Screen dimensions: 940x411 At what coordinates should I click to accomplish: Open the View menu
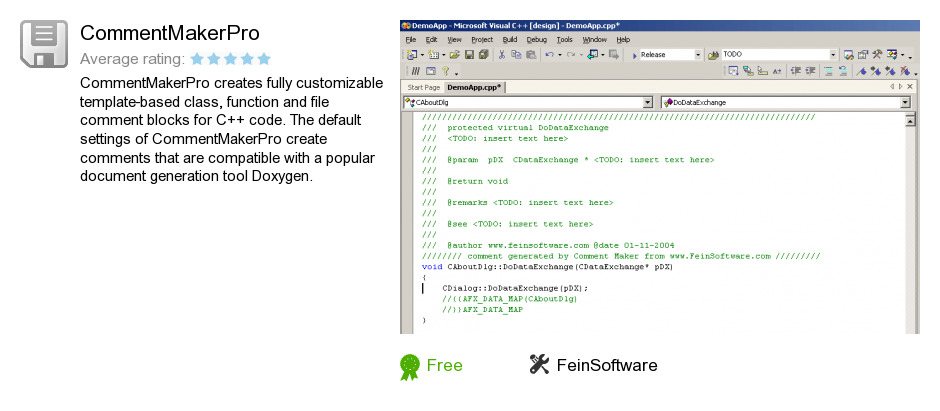(x=454, y=40)
